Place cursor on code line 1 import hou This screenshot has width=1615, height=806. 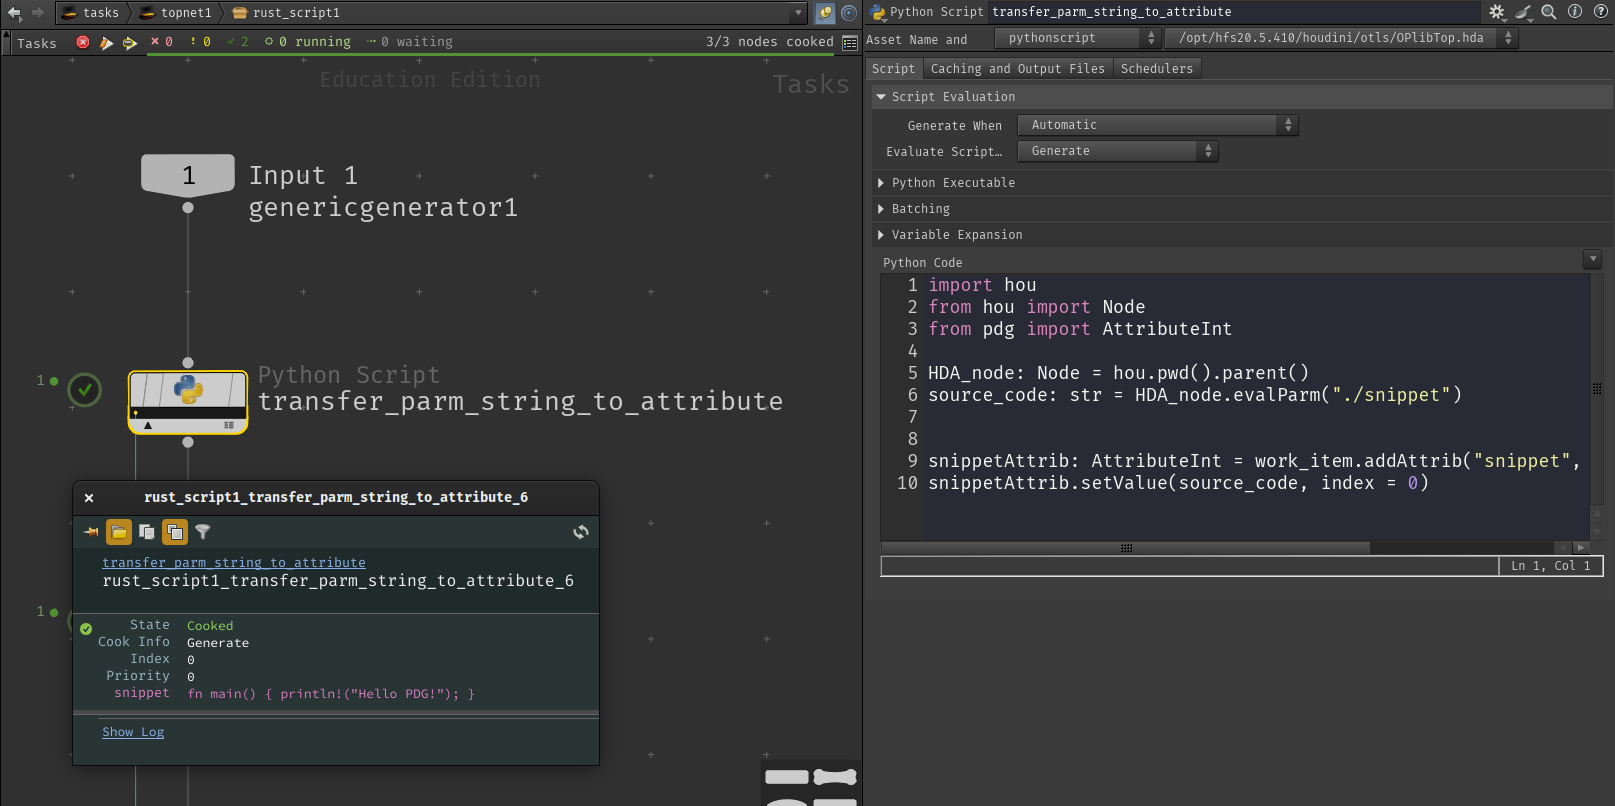coord(982,285)
